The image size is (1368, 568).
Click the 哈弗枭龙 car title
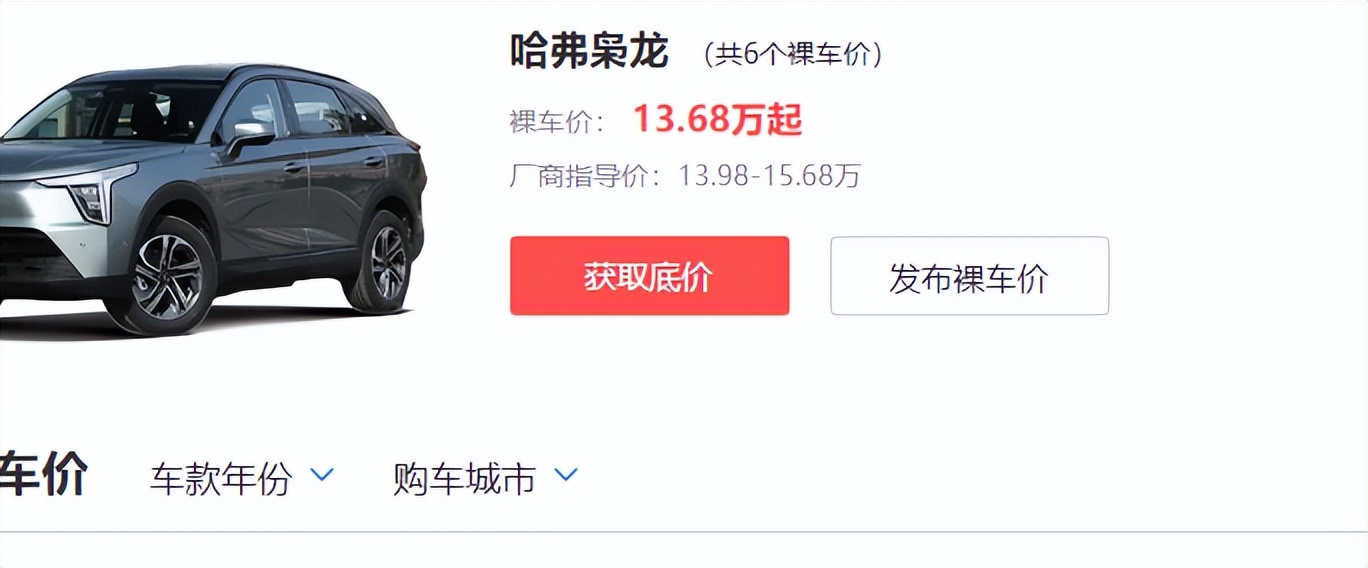(588, 51)
